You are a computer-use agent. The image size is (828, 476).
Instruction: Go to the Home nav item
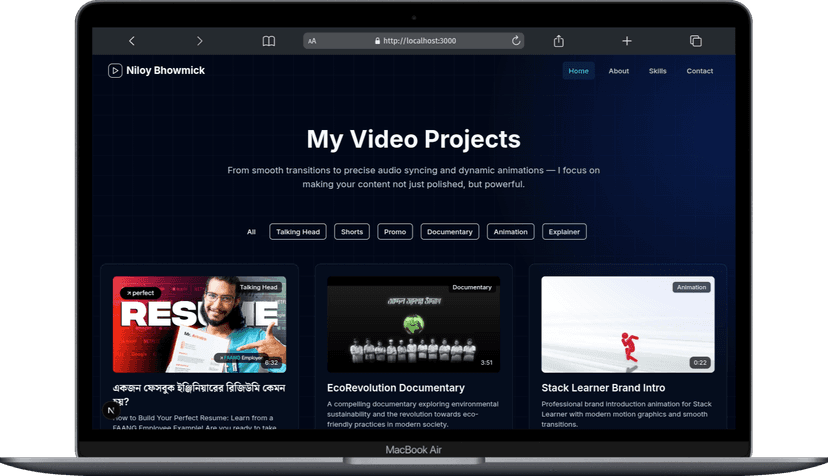click(x=578, y=71)
